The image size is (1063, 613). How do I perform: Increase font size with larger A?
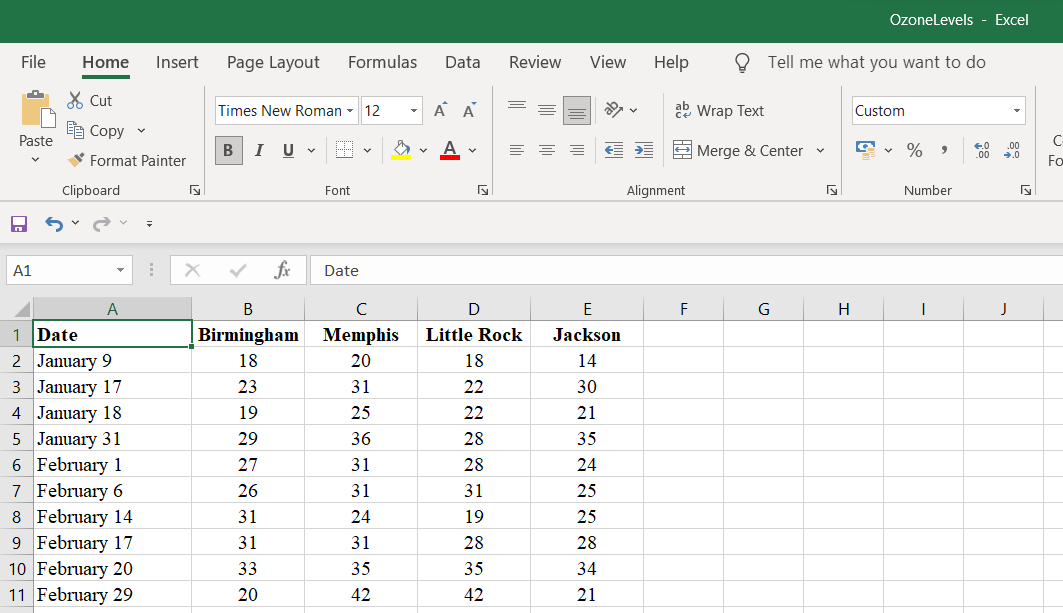click(x=441, y=111)
